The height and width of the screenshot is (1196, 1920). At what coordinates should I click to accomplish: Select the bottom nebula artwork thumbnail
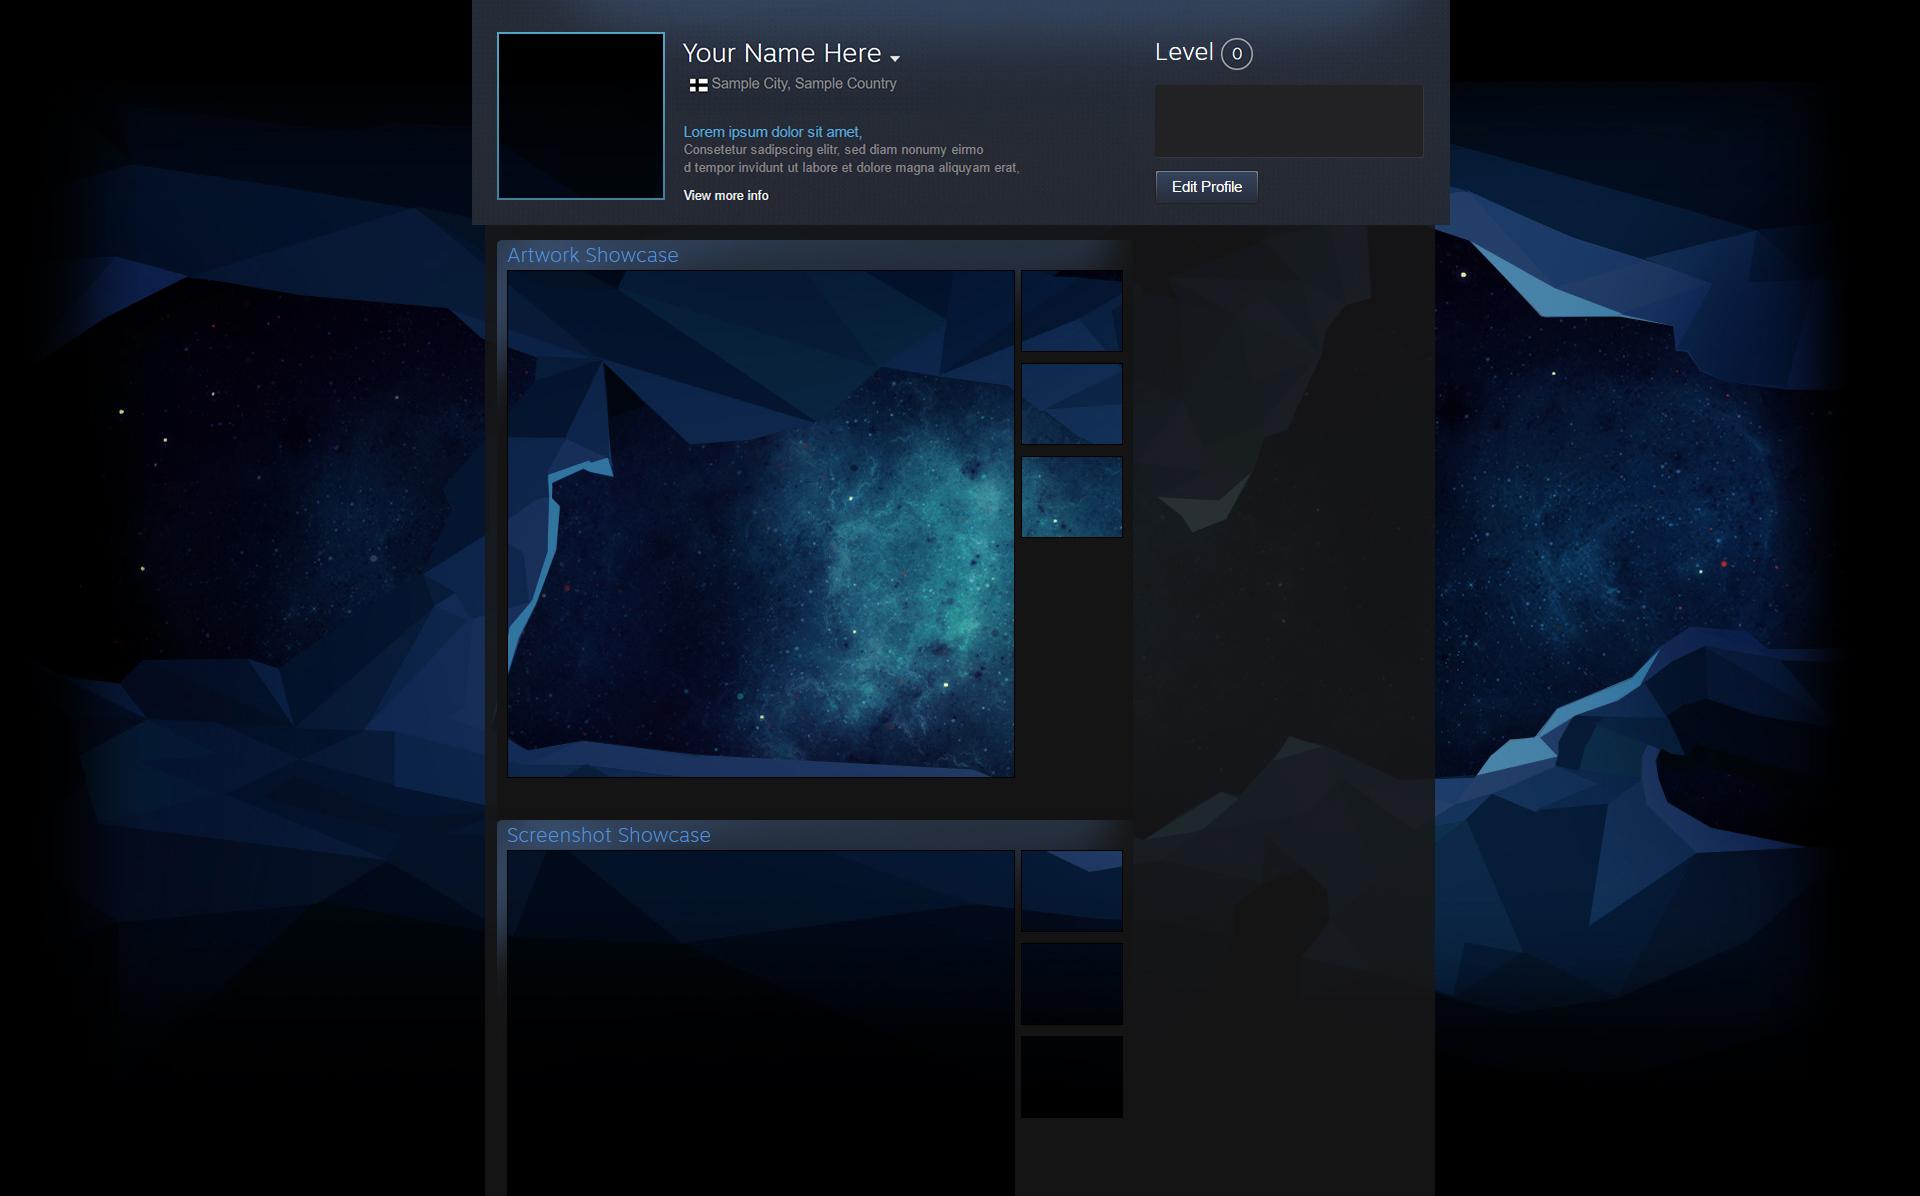(x=1071, y=497)
